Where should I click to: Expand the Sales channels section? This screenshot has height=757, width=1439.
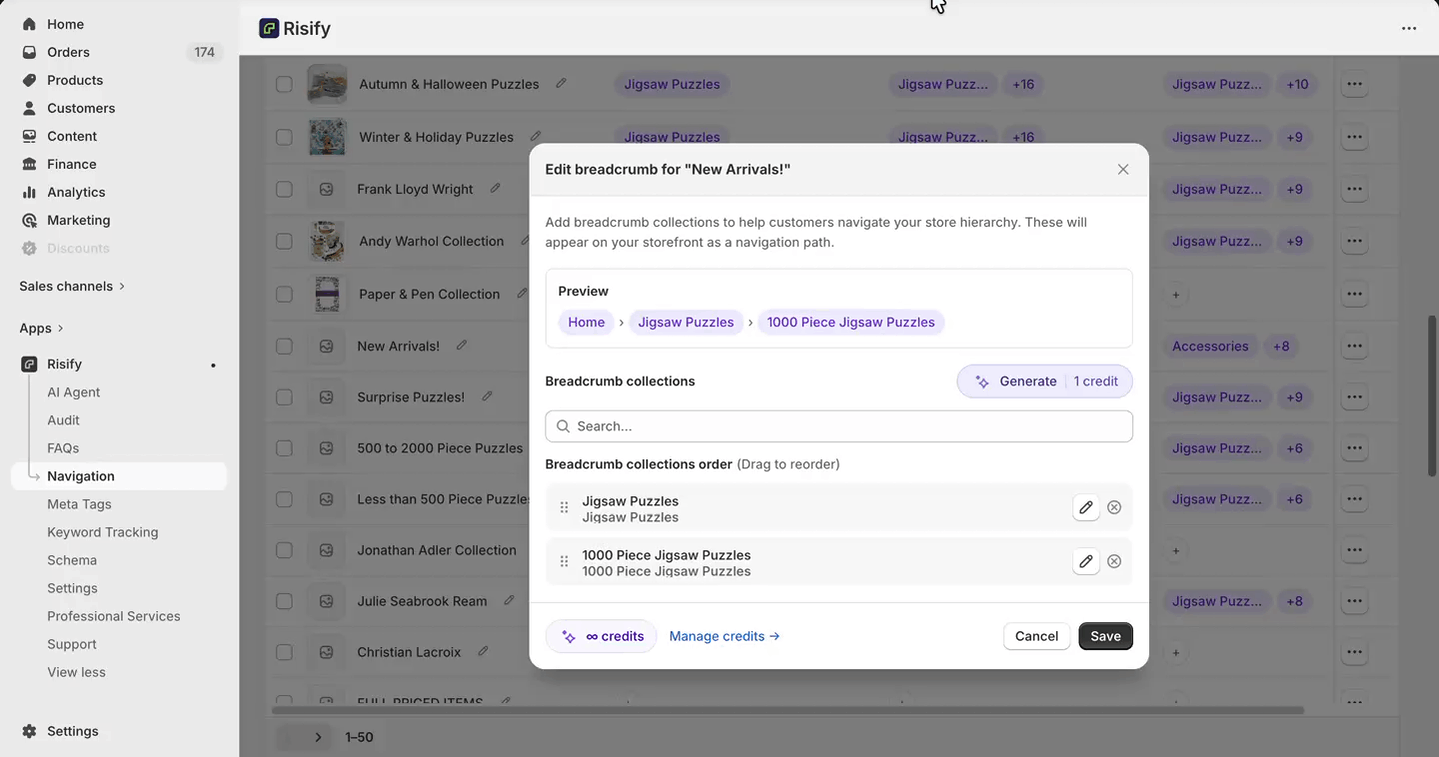click(x=72, y=286)
